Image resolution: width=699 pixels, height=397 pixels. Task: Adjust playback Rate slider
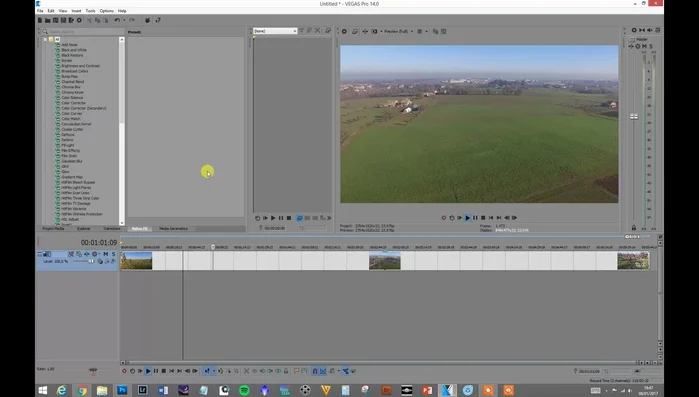click(x=93, y=370)
